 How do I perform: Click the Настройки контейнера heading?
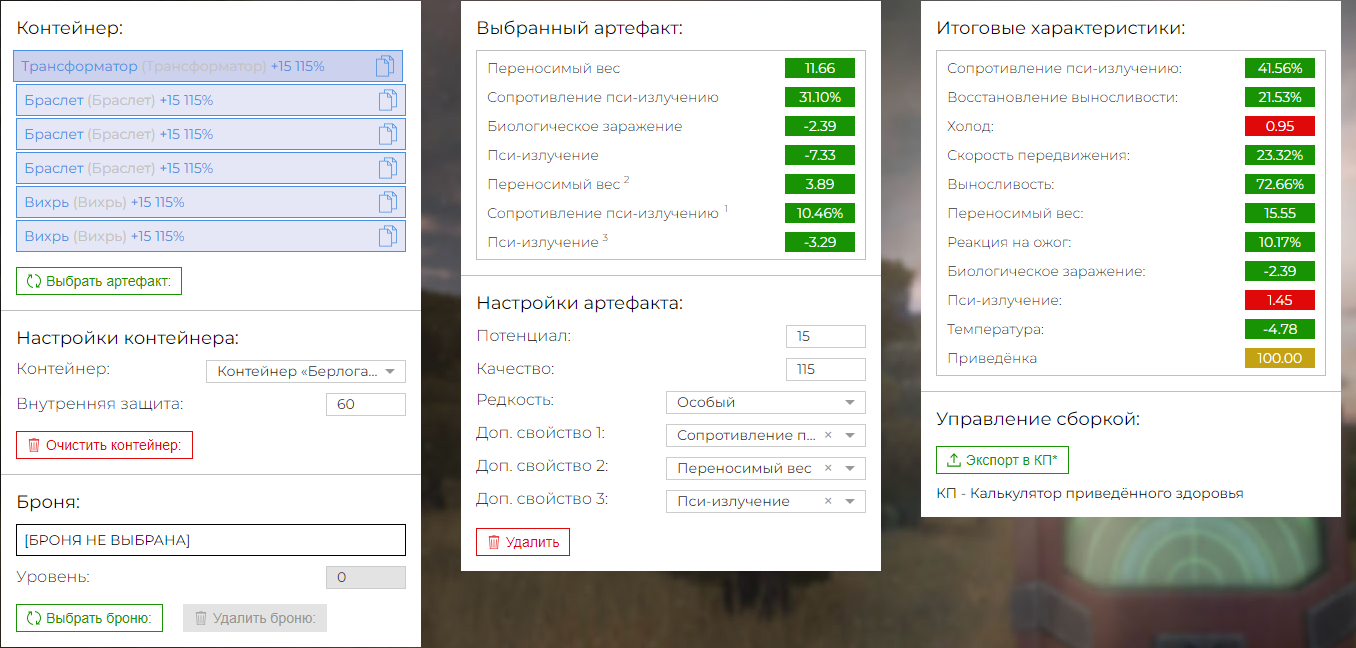pos(128,338)
